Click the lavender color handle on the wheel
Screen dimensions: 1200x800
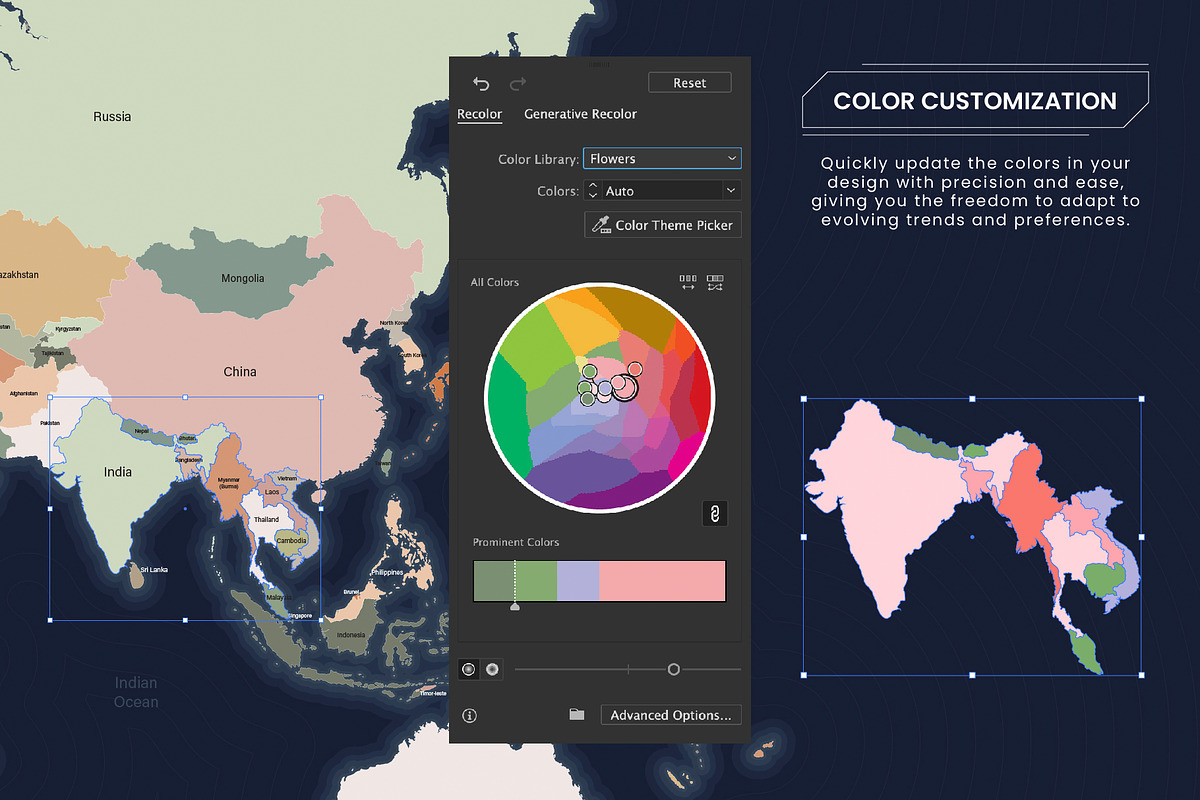click(604, 388)
